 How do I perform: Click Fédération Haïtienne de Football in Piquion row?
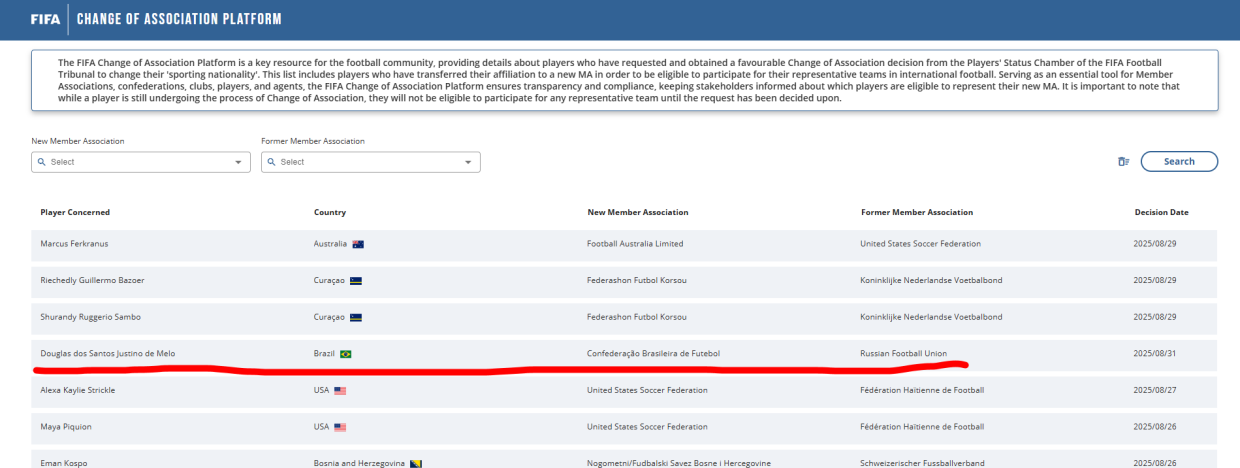[922, 427]
